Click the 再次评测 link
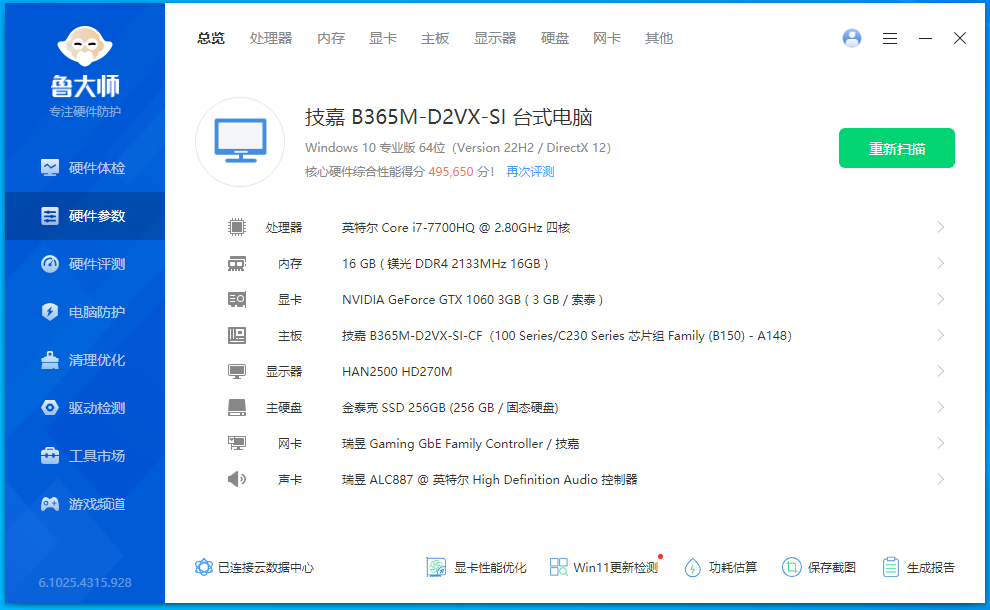 (530, 172)
